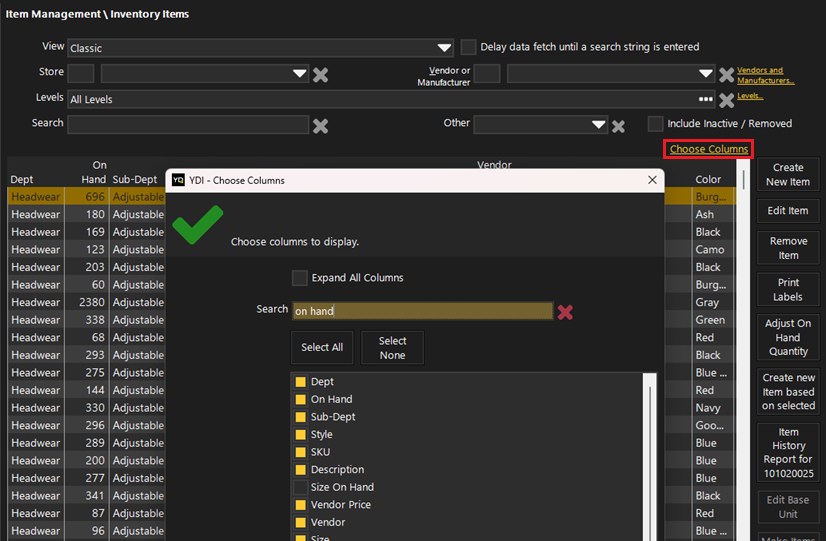Open Levels ellipsis browse button

click(706, 100)
